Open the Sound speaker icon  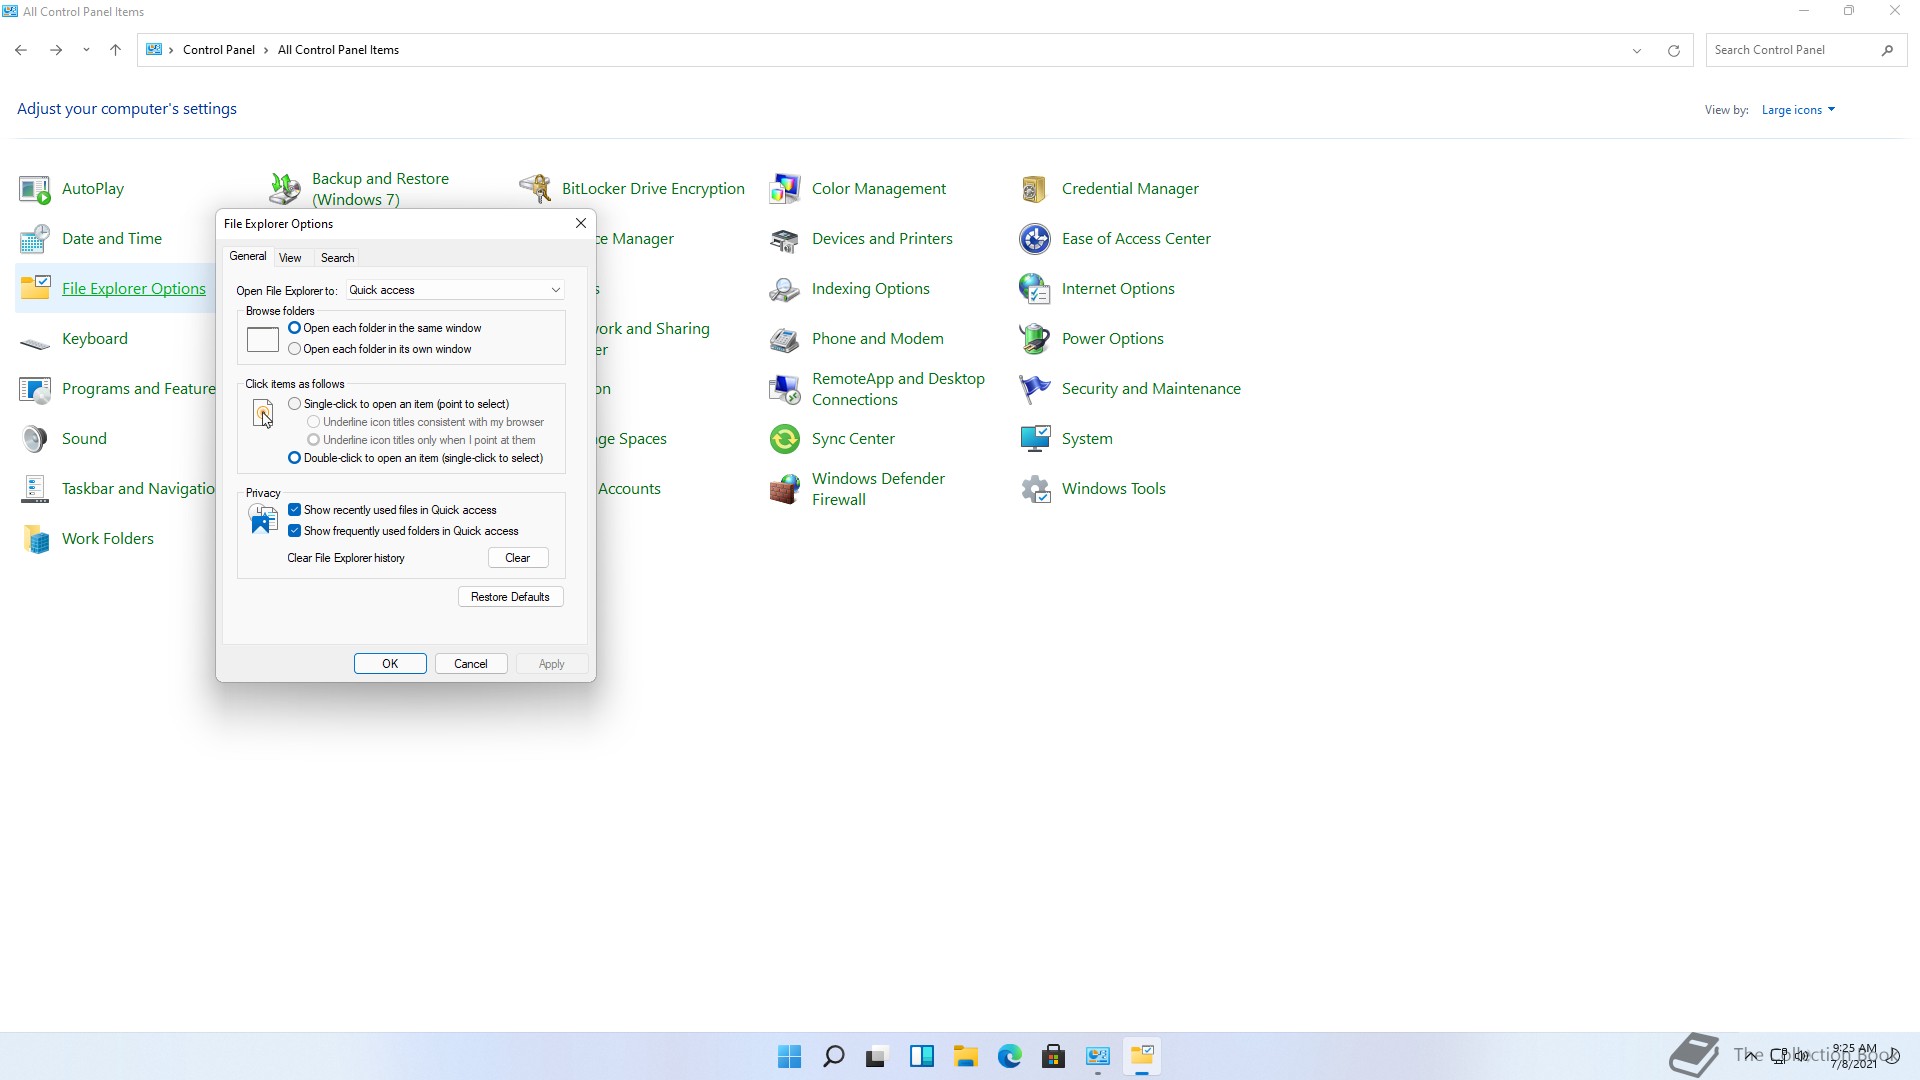[x=35, y=439]
